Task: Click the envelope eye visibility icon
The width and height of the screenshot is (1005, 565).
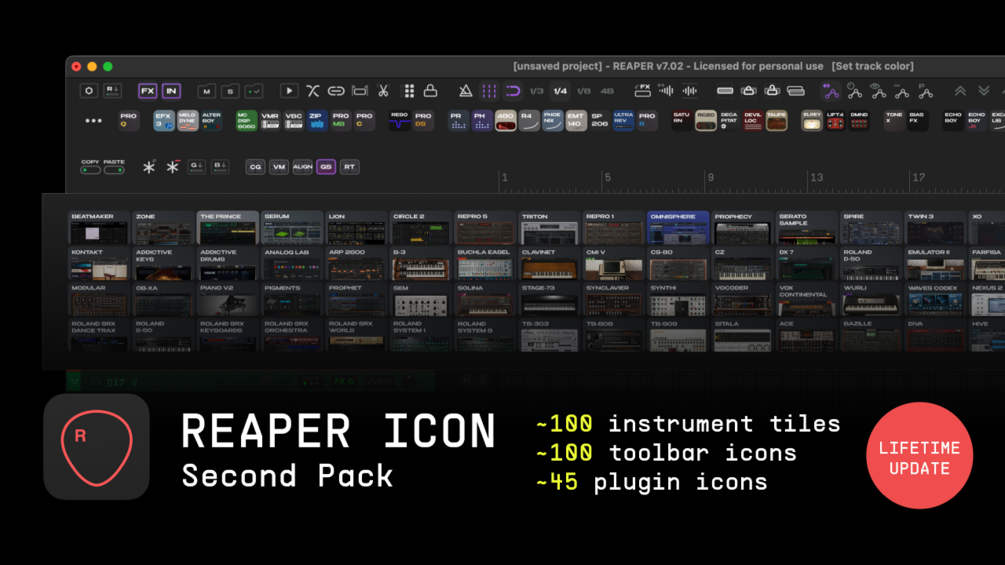Action: click(878, 91)
